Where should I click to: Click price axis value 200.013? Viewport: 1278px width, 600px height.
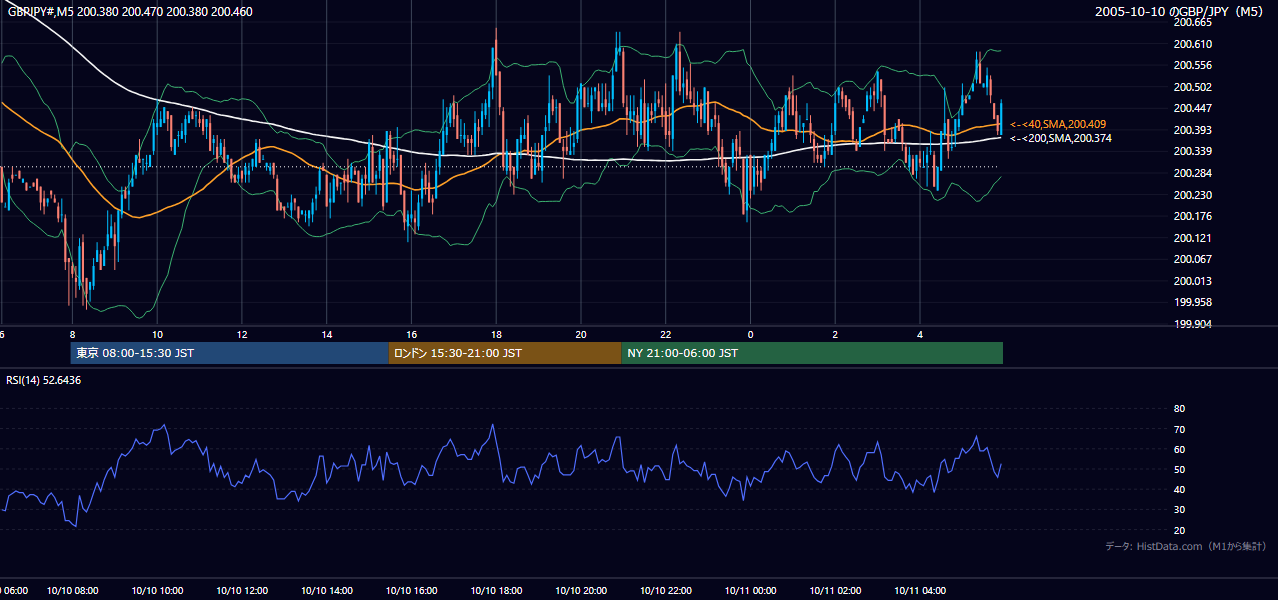pyautogui.click(x=1192, y=281)
